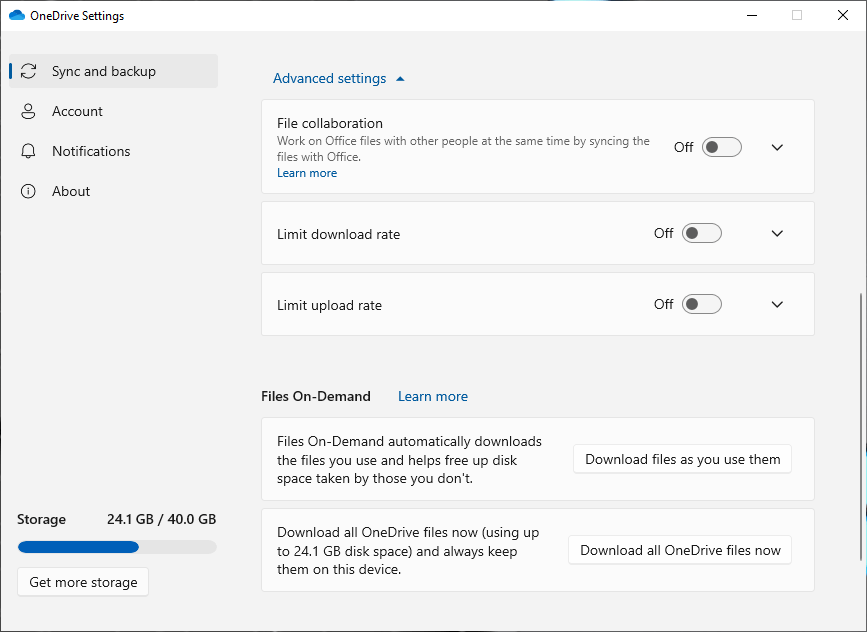Viewport: 867px width, 632px height.
Task: Expand the Limit upload rate chevron
Action: 777,304
